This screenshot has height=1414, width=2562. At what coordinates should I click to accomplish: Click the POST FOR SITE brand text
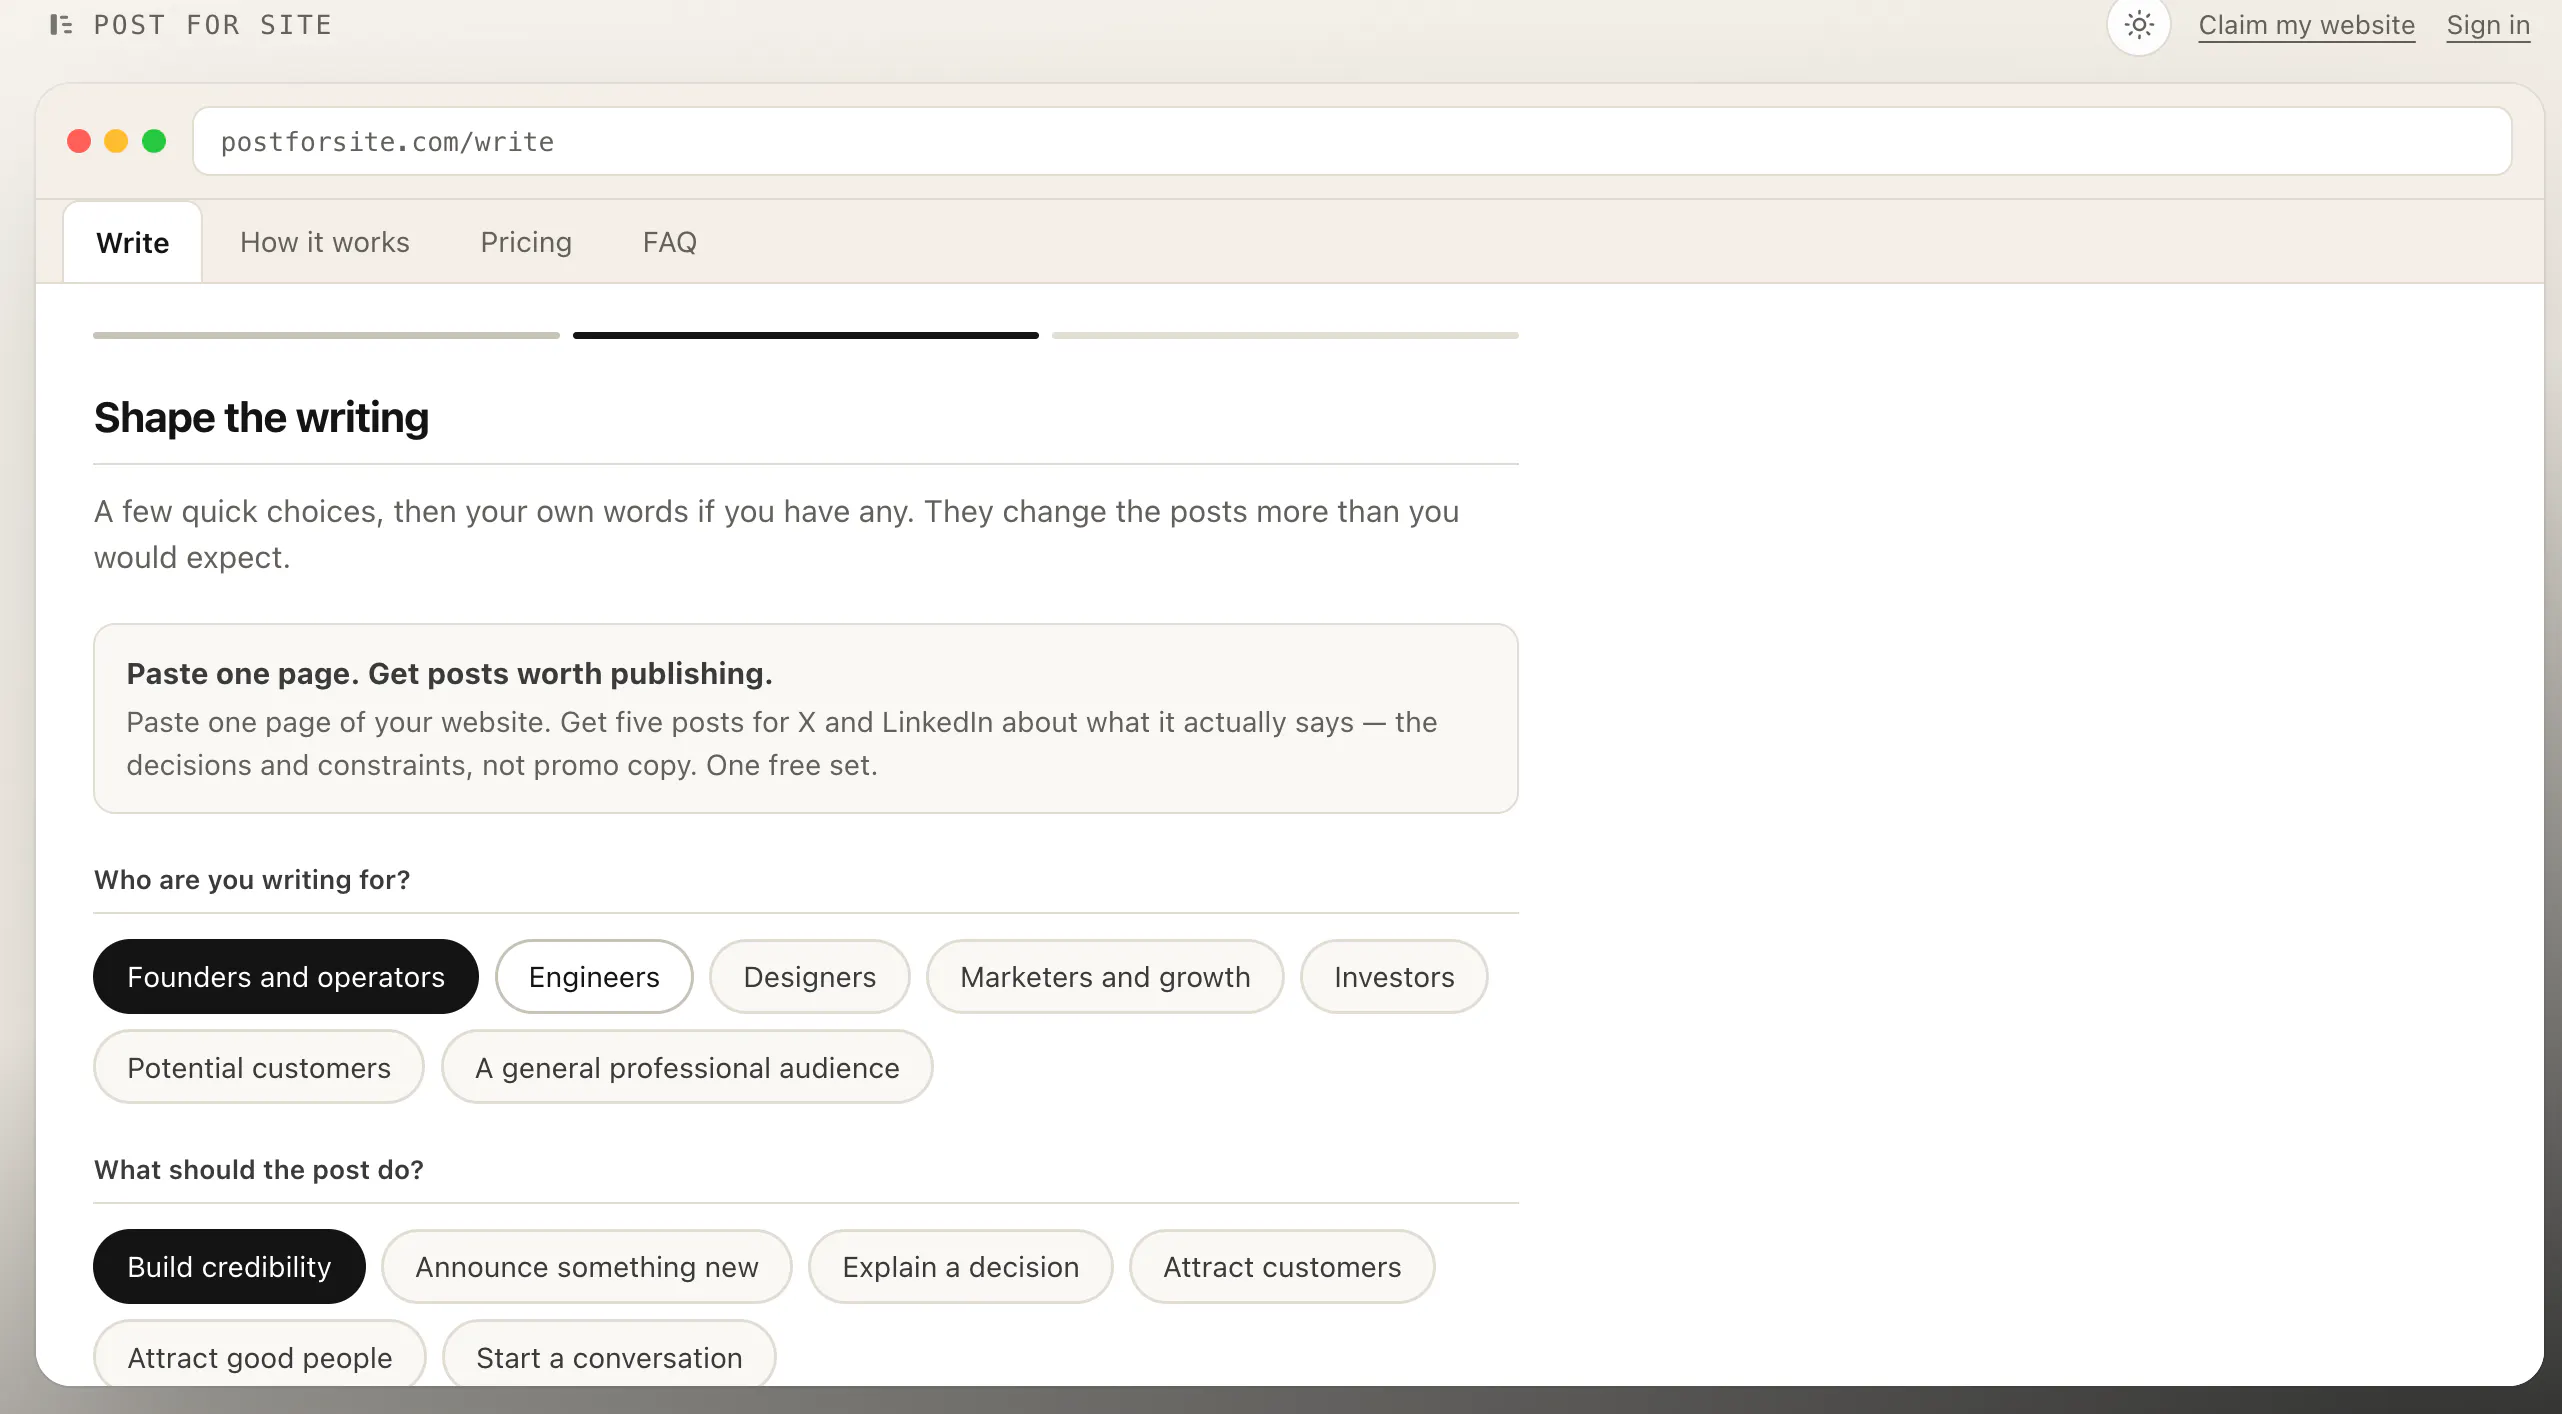[x=212, y=25]
